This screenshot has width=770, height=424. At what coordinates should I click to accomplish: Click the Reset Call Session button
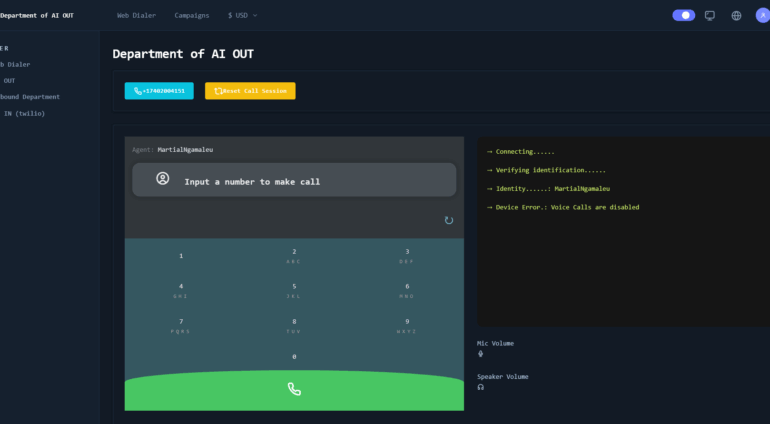(250, 91)
